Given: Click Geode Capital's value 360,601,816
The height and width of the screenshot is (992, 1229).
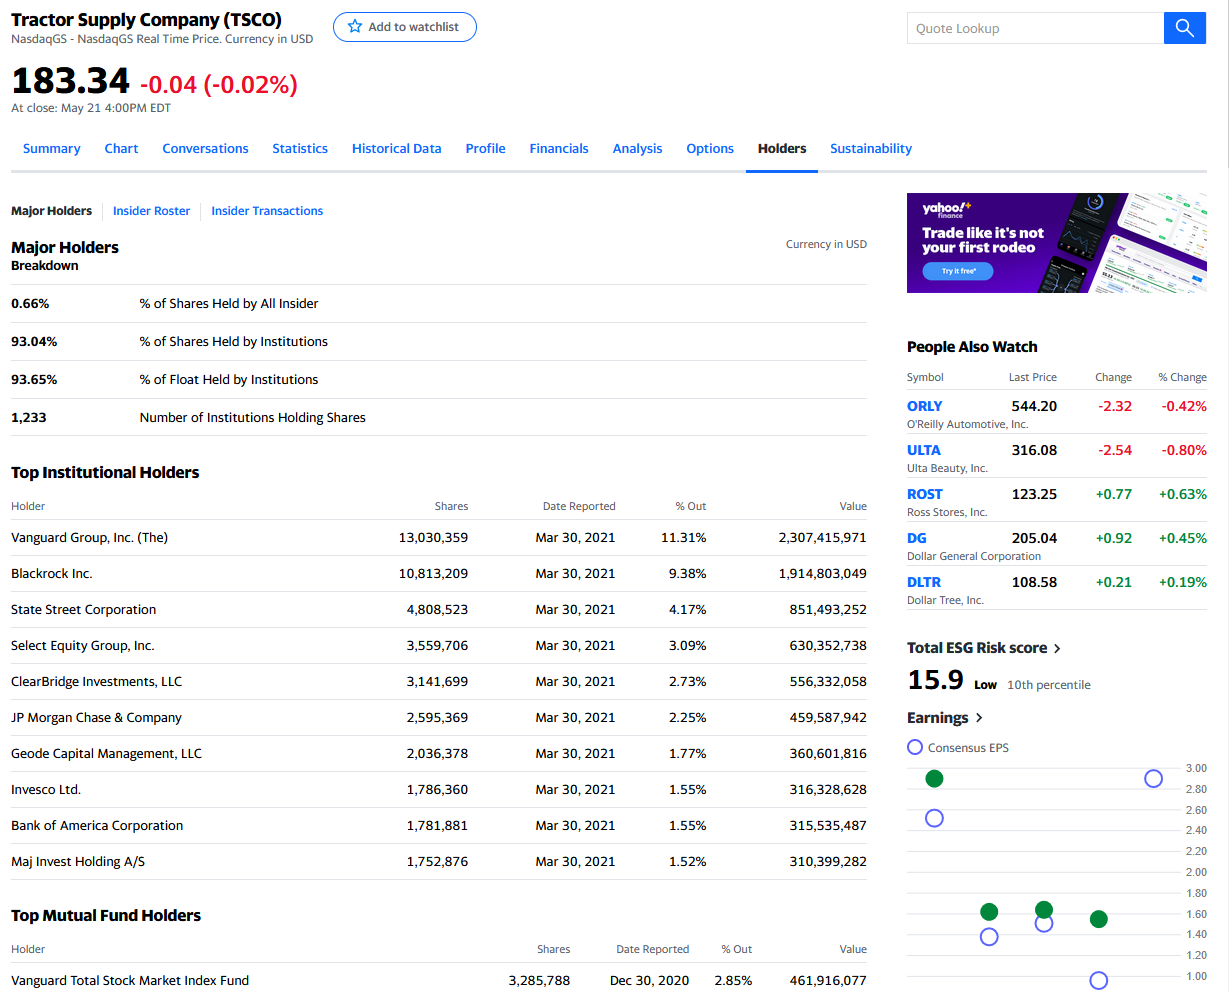Looking at the screenshot, I should click(x=828, y=753).
